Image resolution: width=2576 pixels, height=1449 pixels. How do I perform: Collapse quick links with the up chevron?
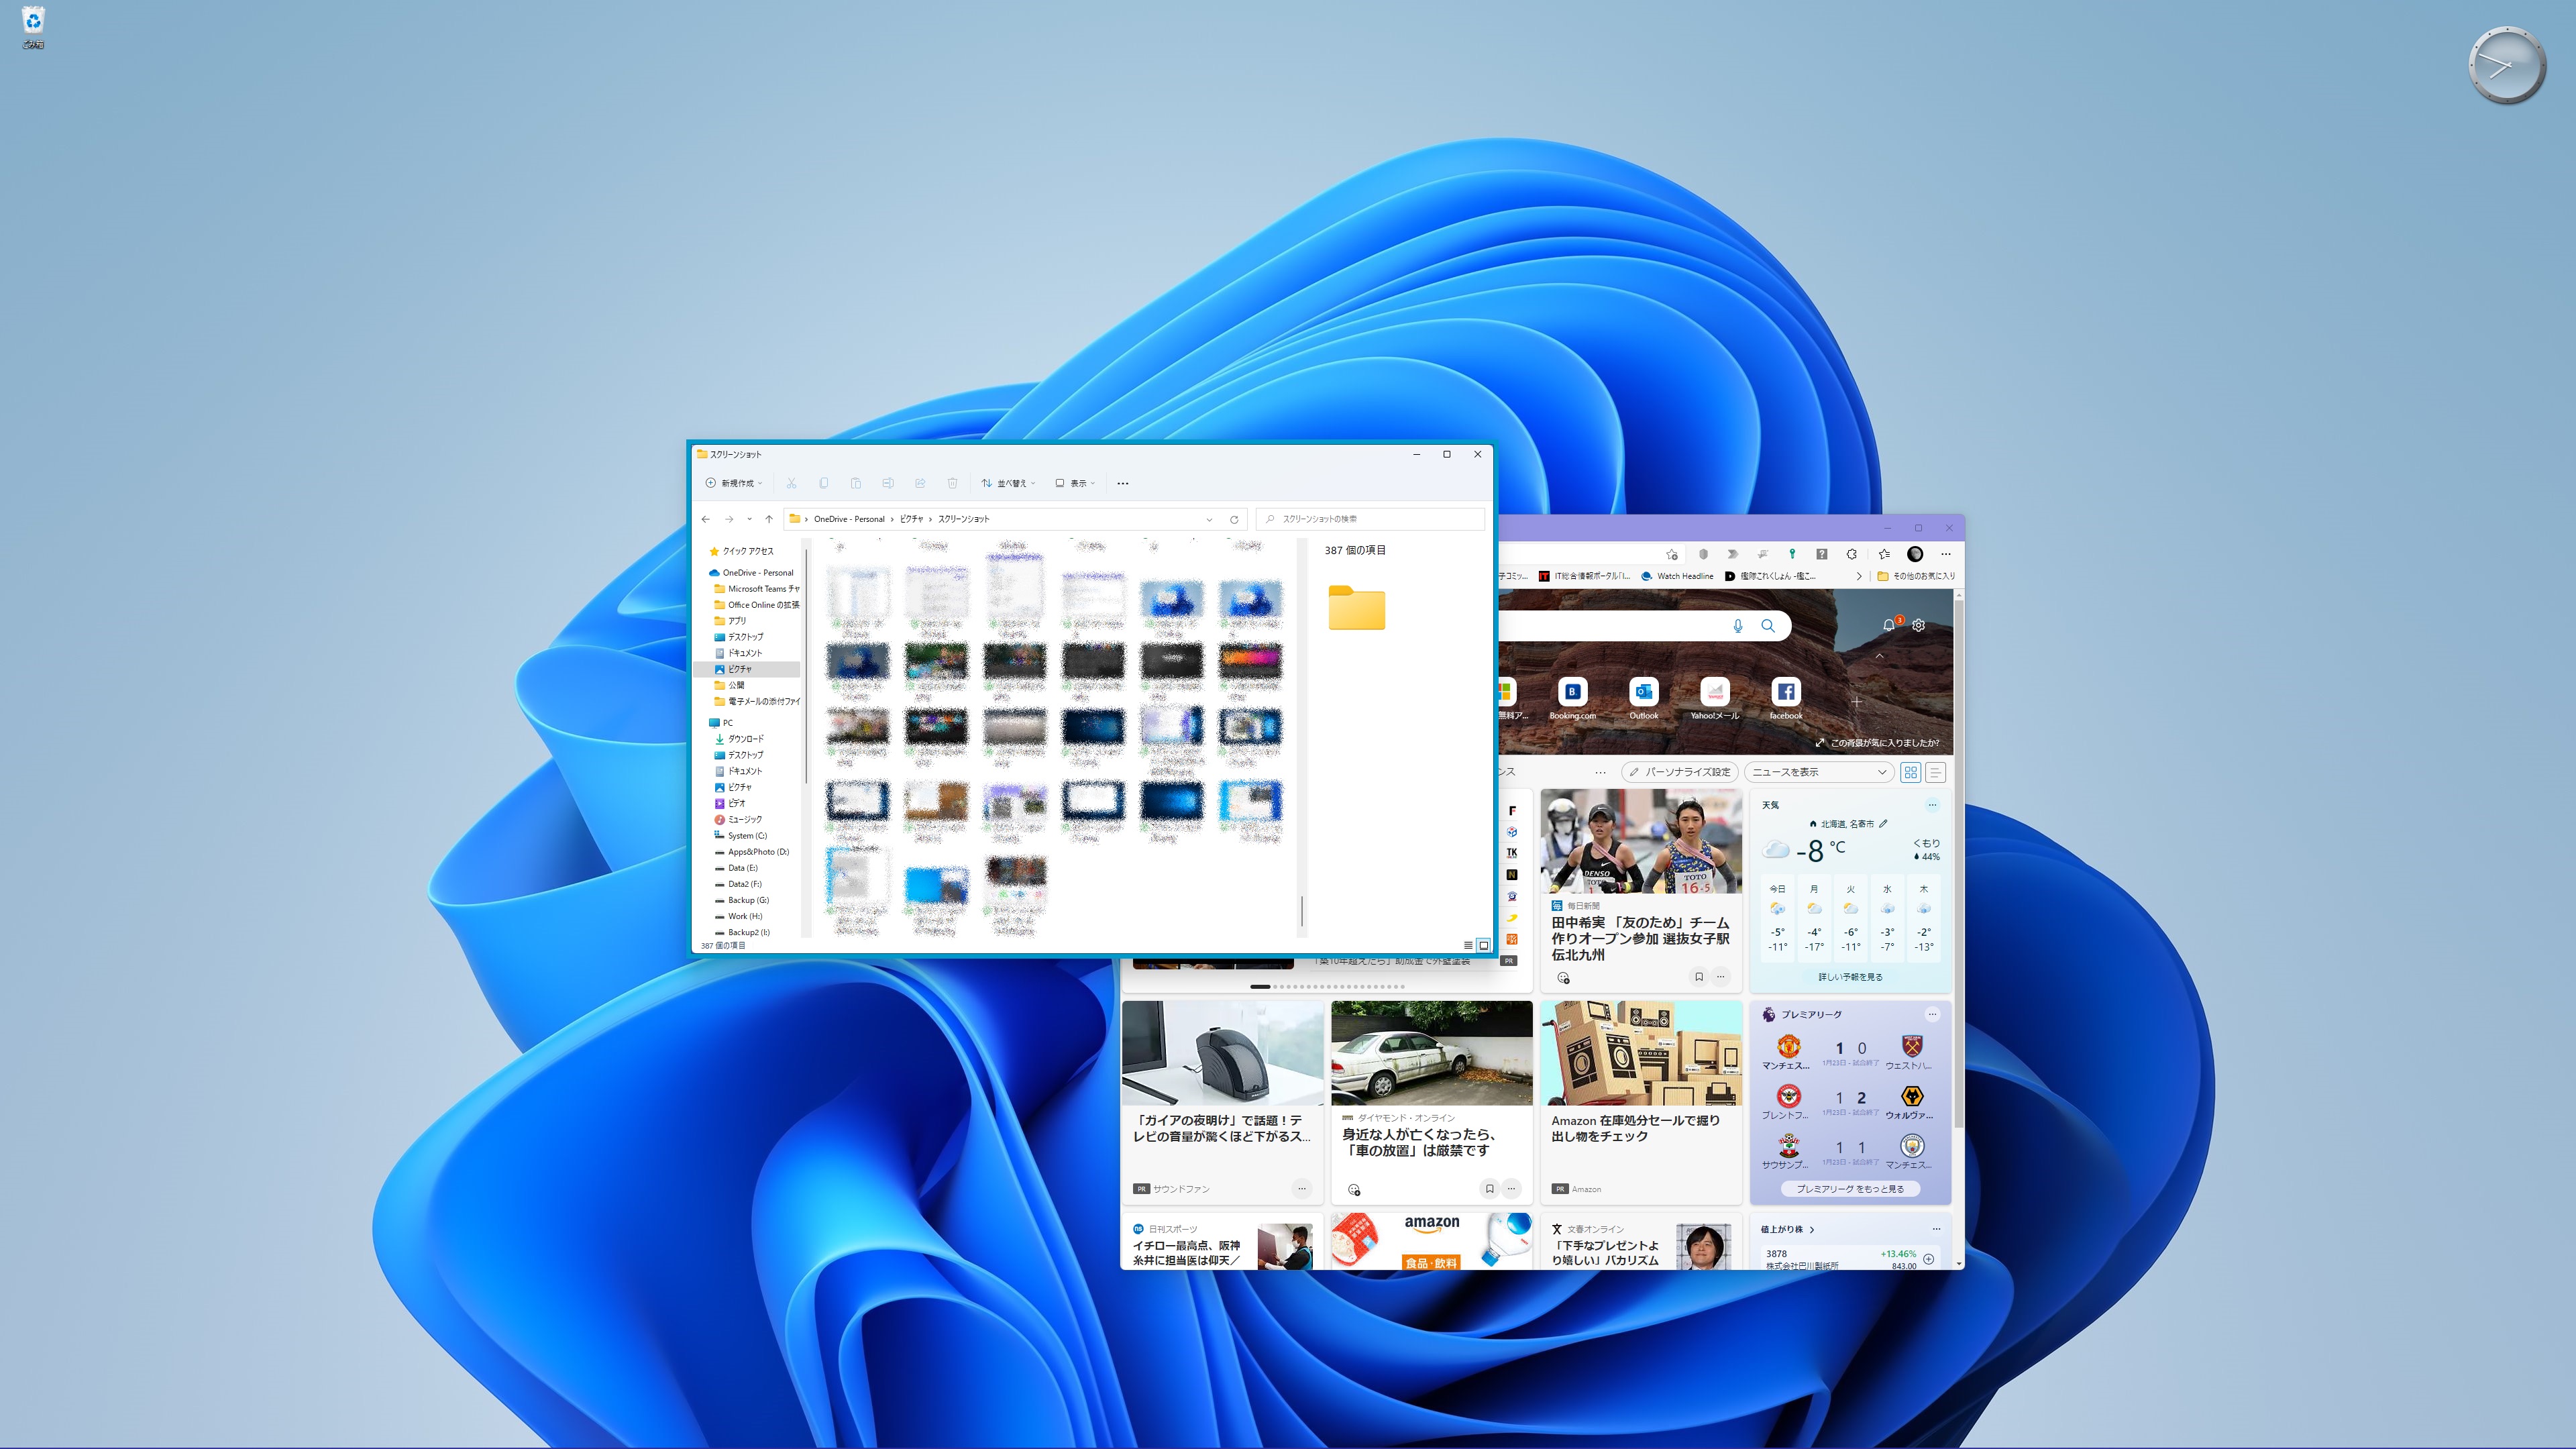(x=1879, y=656)
